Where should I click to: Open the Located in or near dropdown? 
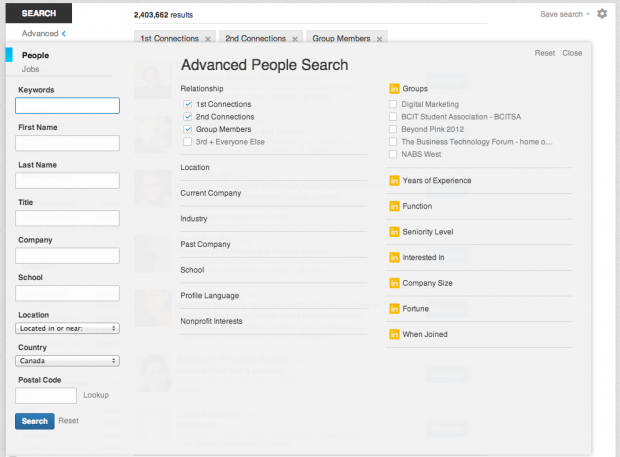[67, 329]
